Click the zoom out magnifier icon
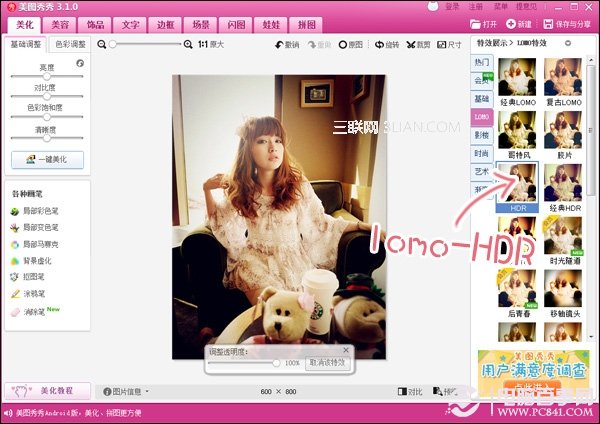This screenshot has width=600, height=424. point(101,44)
